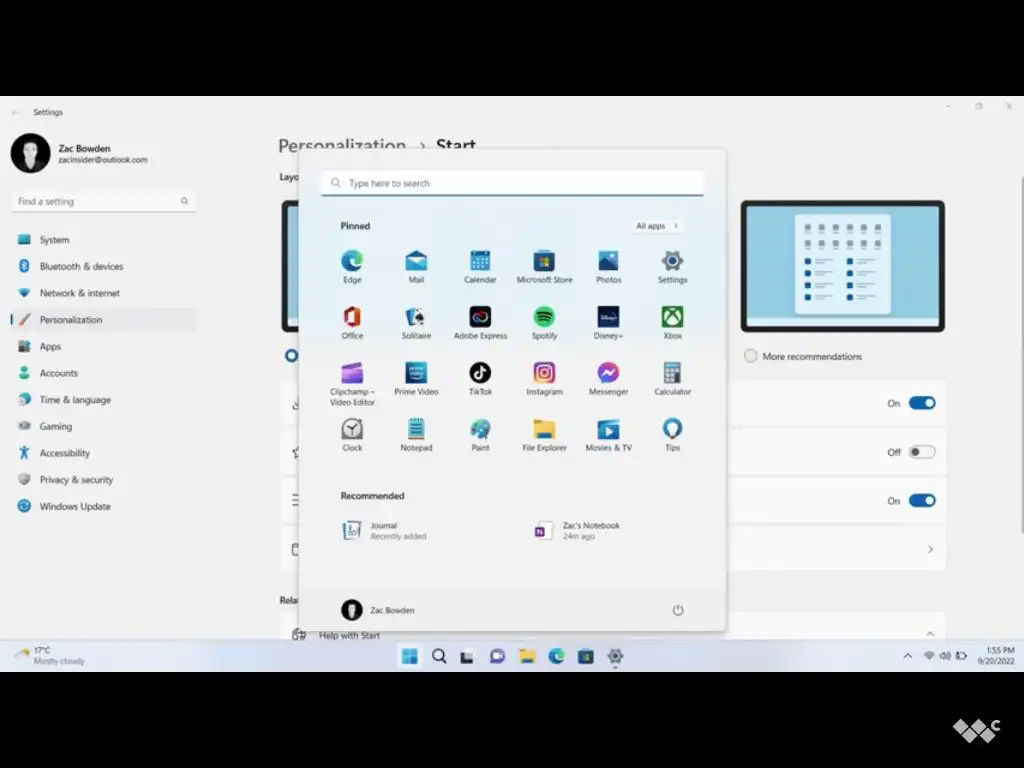Open All apps list
This screenshot has width=1024, height=768.
tap(657, 225)
